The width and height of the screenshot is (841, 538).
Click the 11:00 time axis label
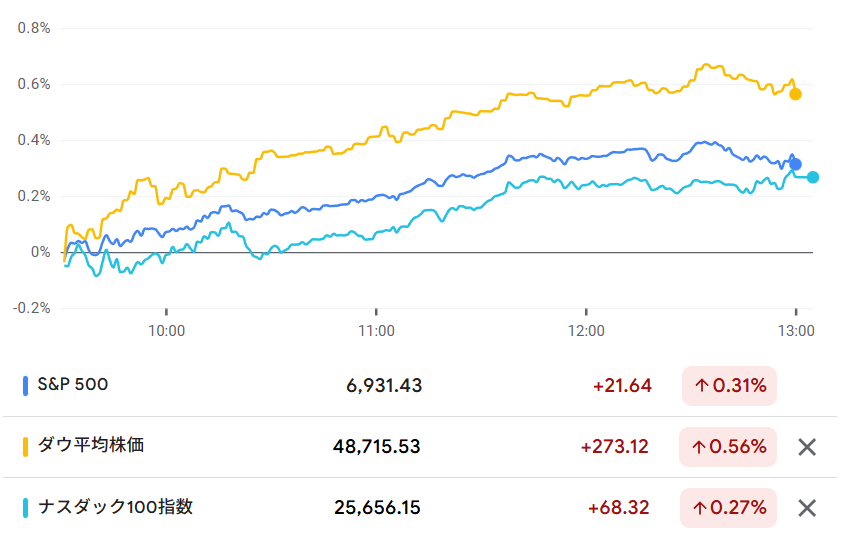(x=375, y=330)
